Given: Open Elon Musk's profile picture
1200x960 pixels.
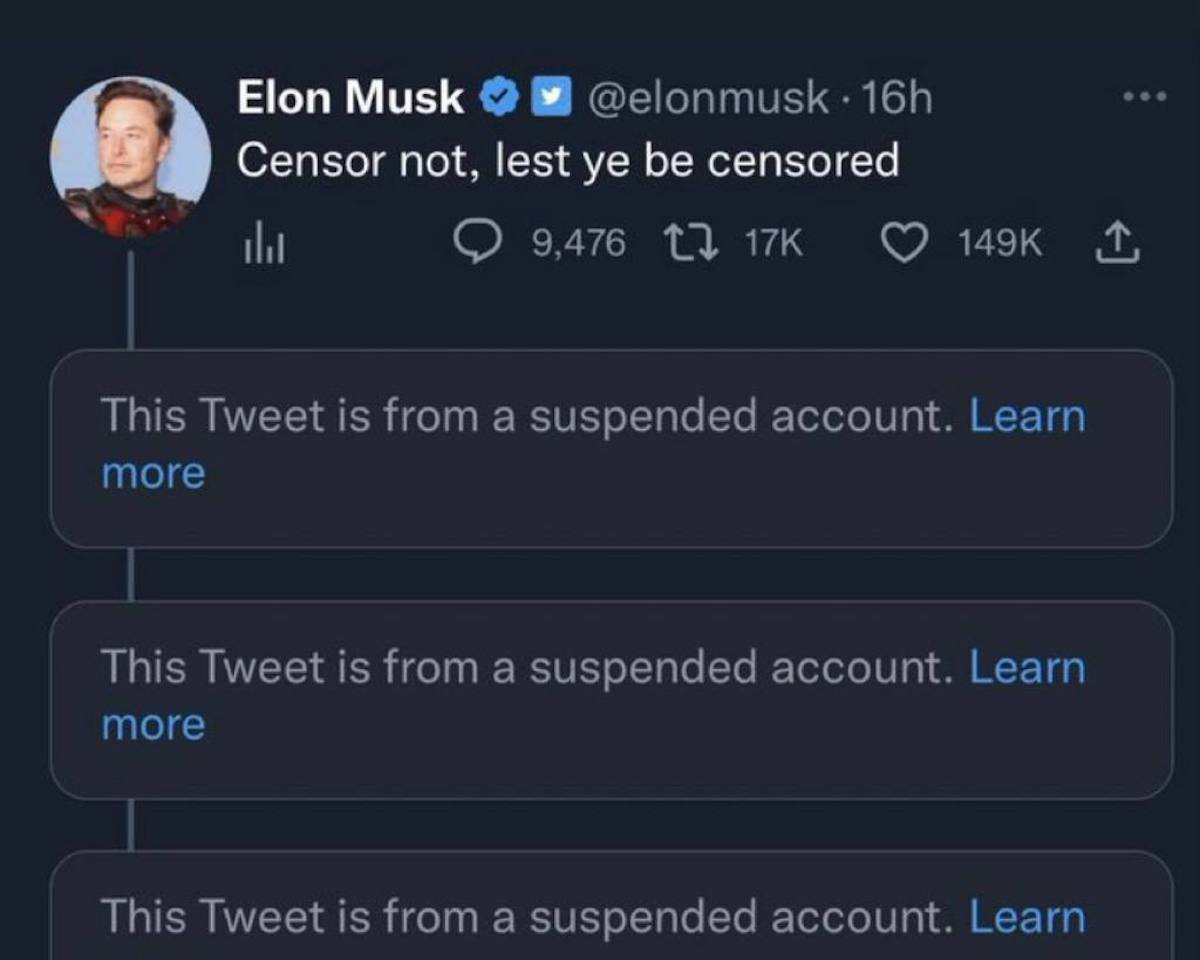Looking at the screenshot, I should (x=131, y=156).
